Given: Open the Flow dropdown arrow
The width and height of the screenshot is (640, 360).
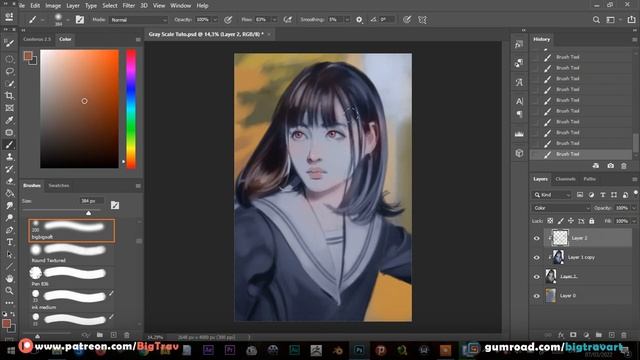Looking at the screenshot, I should point(274,20).
